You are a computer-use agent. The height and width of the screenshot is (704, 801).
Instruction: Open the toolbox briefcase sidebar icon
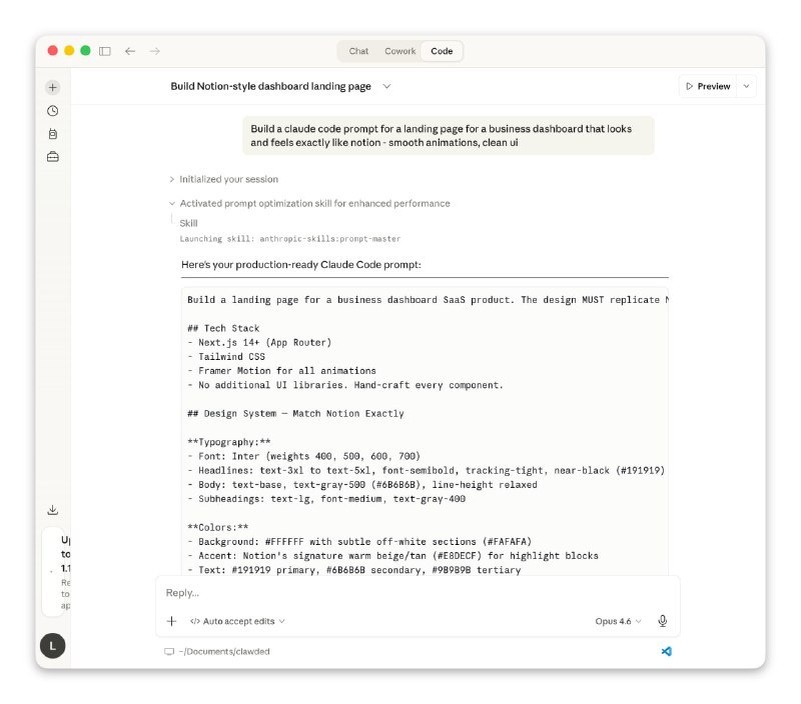pyautogui.click(x=53, y=157)
